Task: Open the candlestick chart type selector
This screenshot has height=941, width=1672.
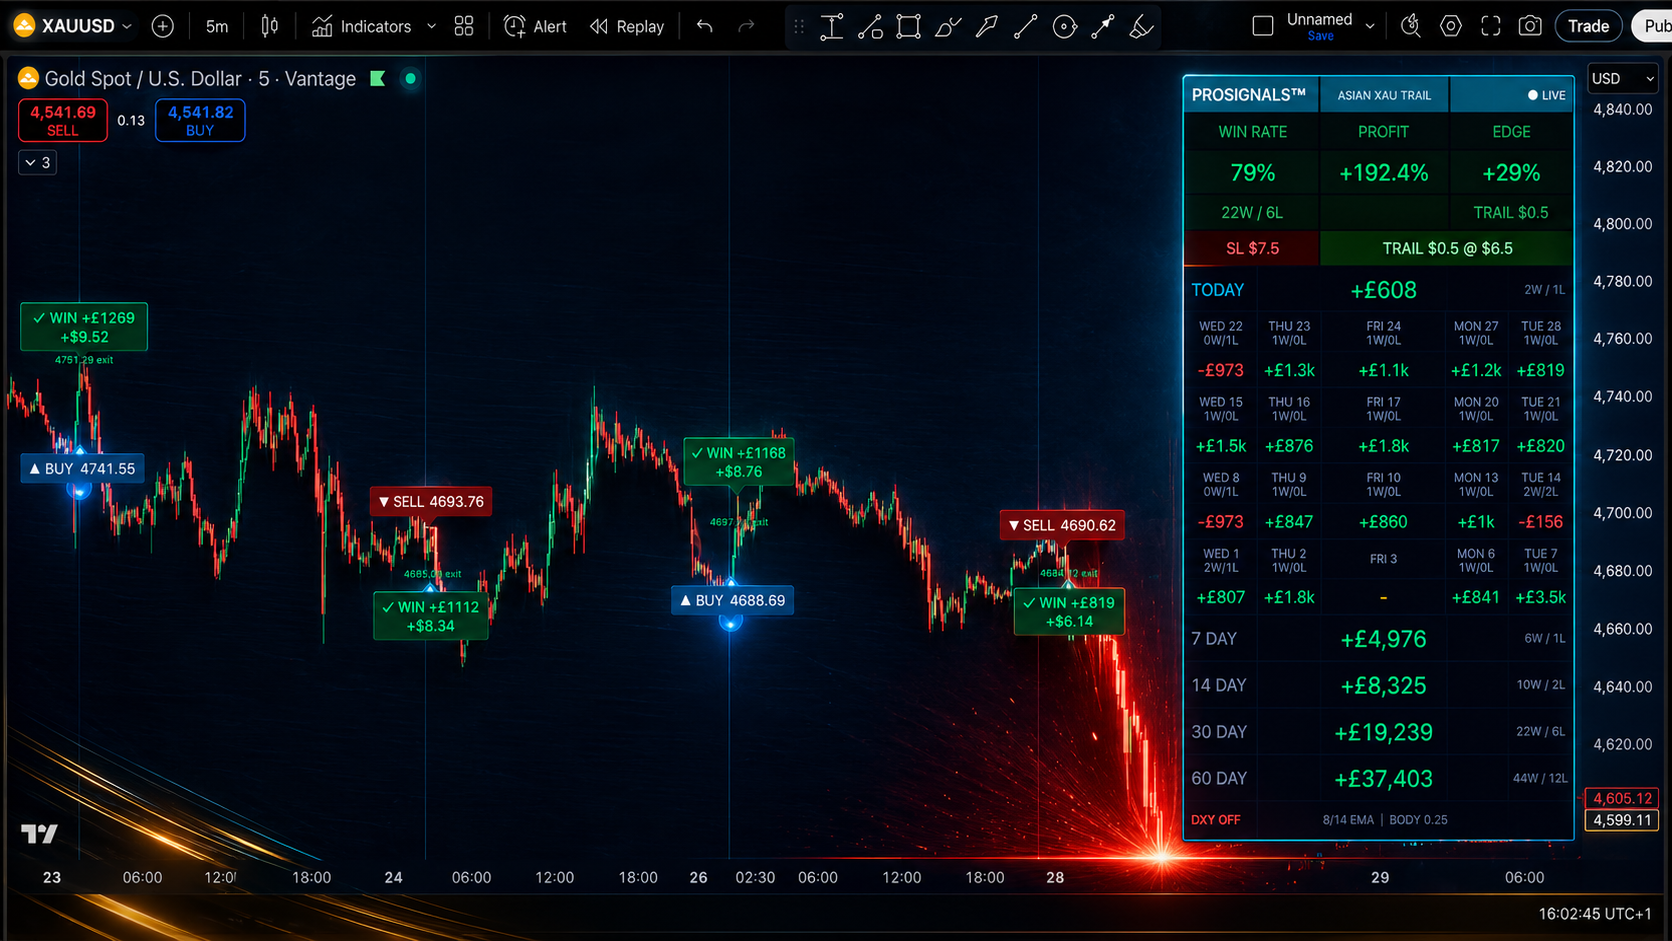Action: [269, 26]
